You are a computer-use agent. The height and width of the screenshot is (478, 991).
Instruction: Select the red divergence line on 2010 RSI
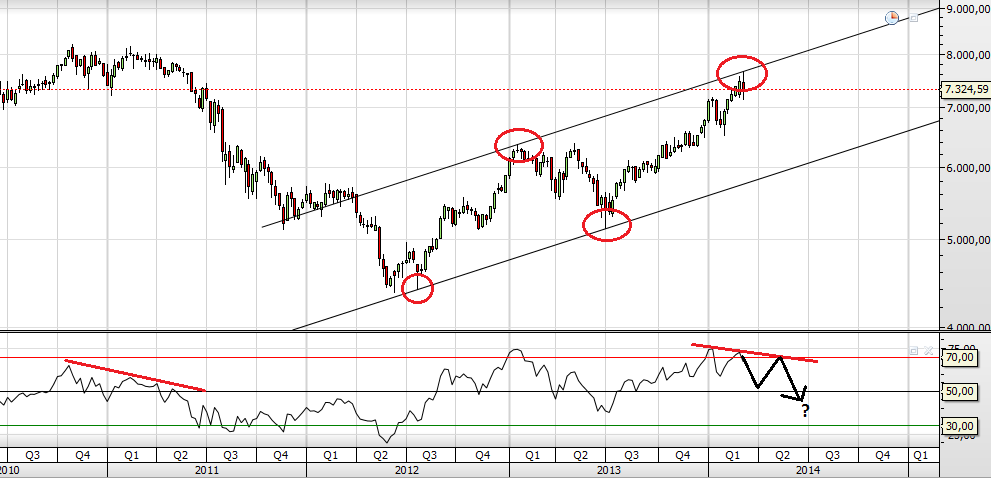(x=135, y=376)
